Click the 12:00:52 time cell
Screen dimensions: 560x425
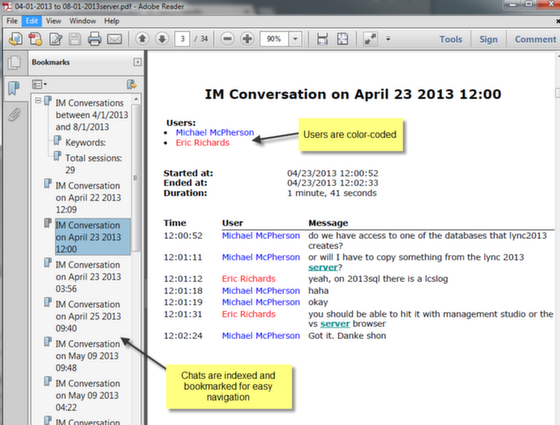[183, 236]
